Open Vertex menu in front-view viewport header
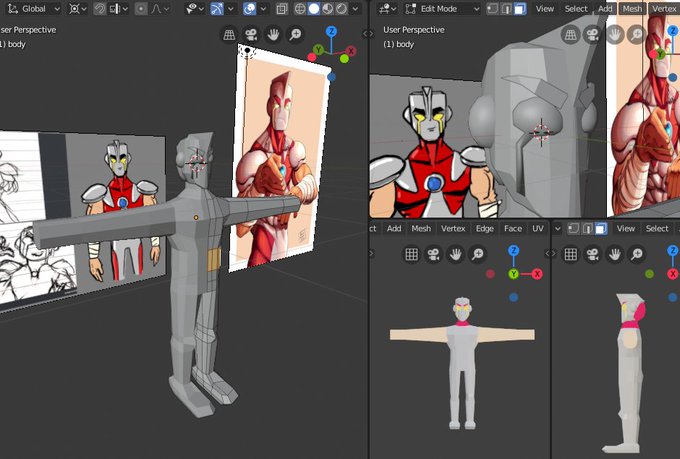Screen dimensions: 680x459 coord(453,229)
